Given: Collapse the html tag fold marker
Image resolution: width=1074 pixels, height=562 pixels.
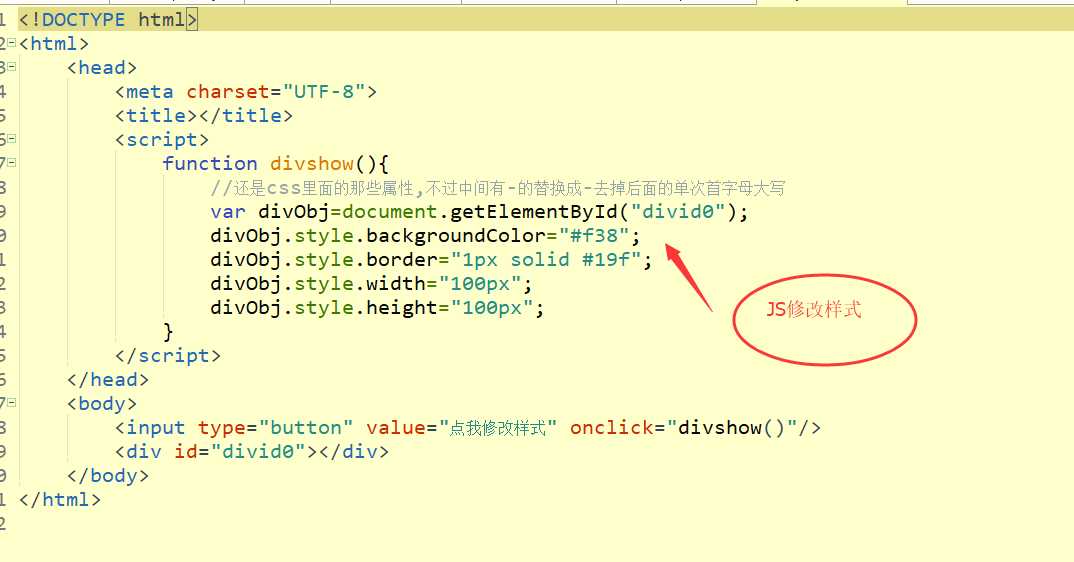Looking at the screenshot, I should pos(11,43).
